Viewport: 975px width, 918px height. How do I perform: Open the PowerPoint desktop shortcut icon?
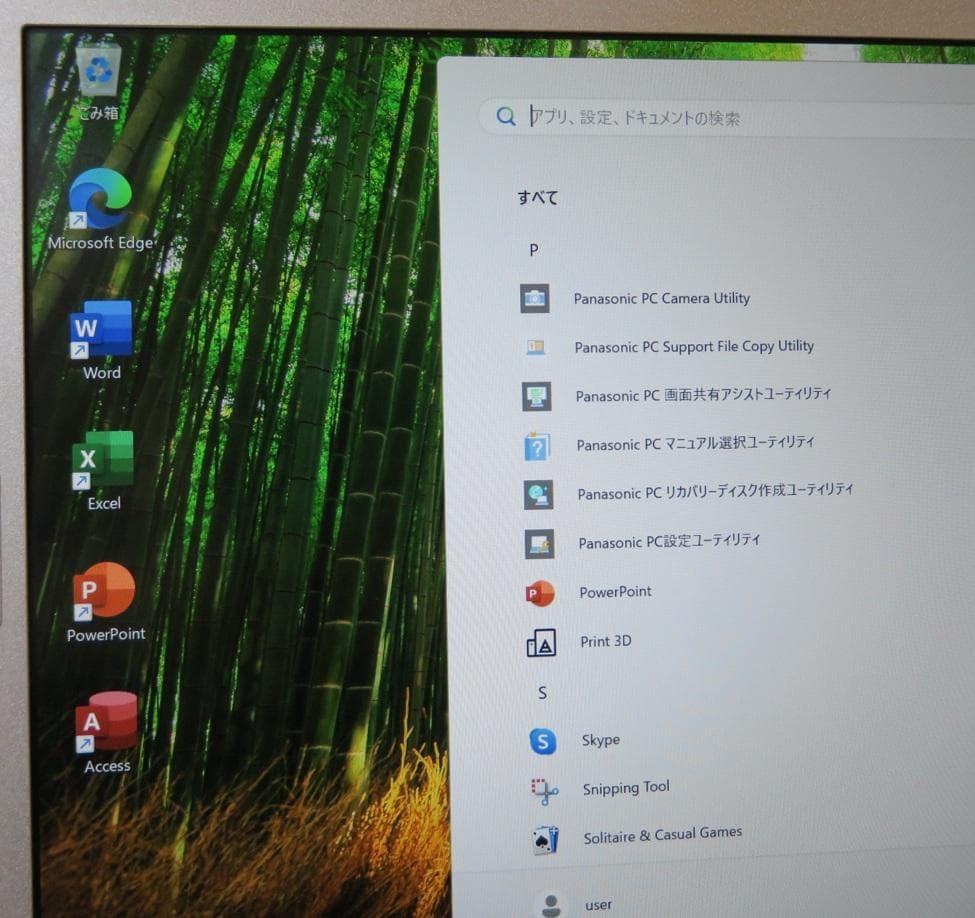[104, 591]
